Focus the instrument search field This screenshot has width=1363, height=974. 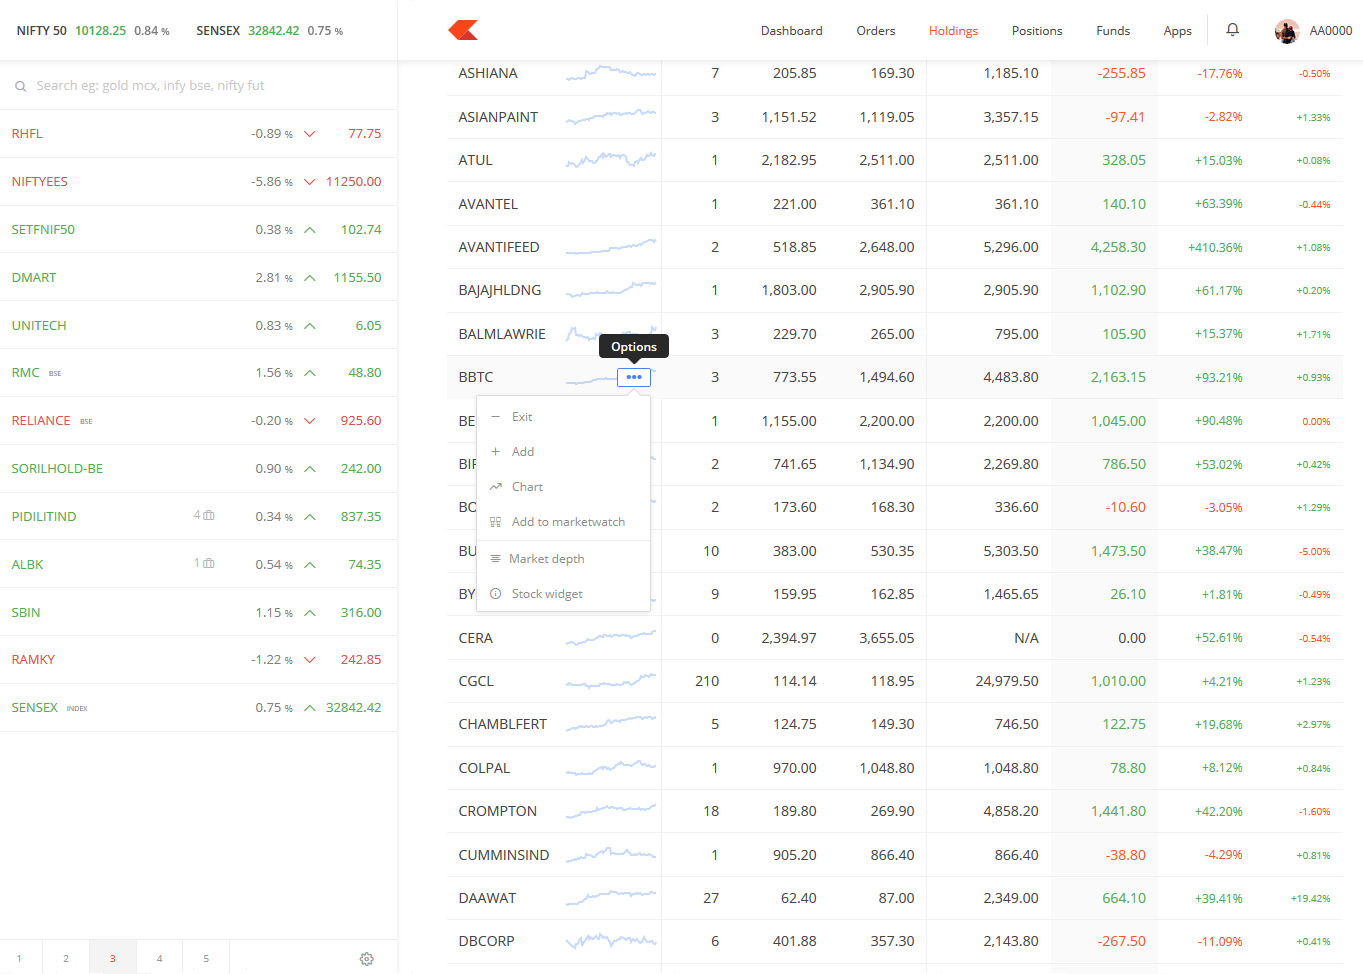click(198, 86)
